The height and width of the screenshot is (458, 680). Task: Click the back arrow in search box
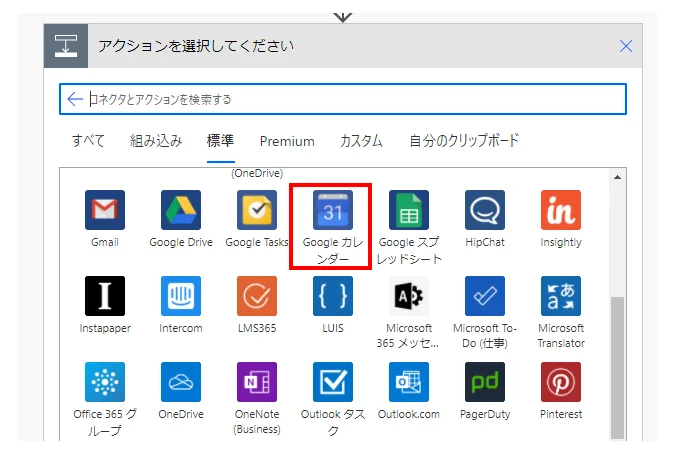[75, 99]
